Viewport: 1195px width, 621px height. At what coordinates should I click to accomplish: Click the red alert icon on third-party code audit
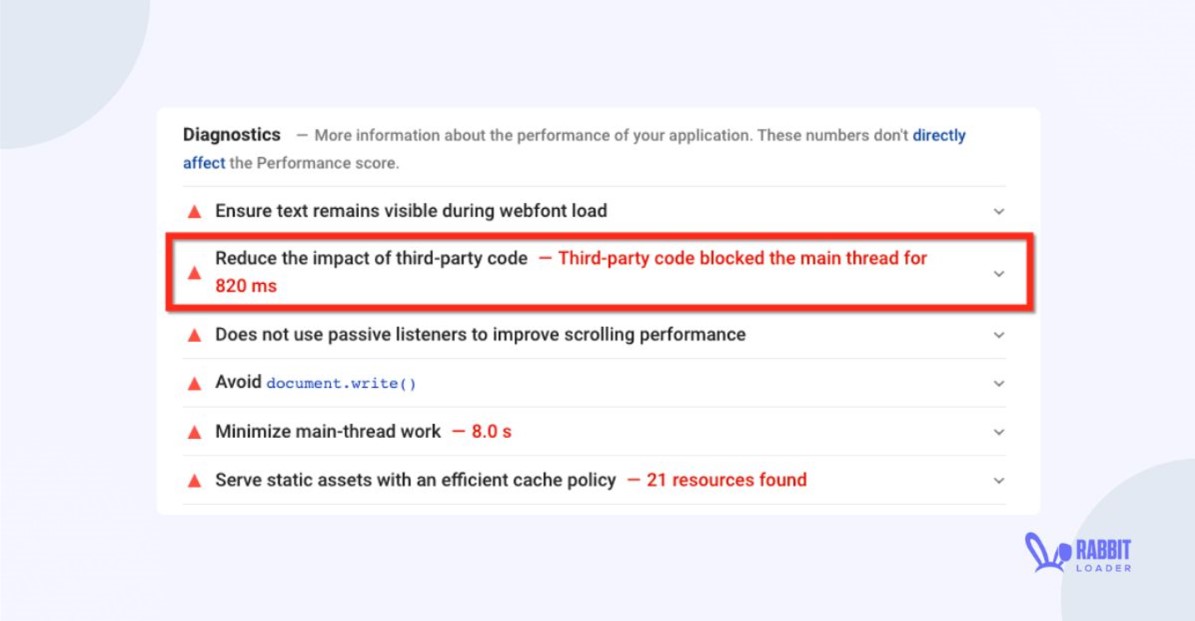pos(194,273)
